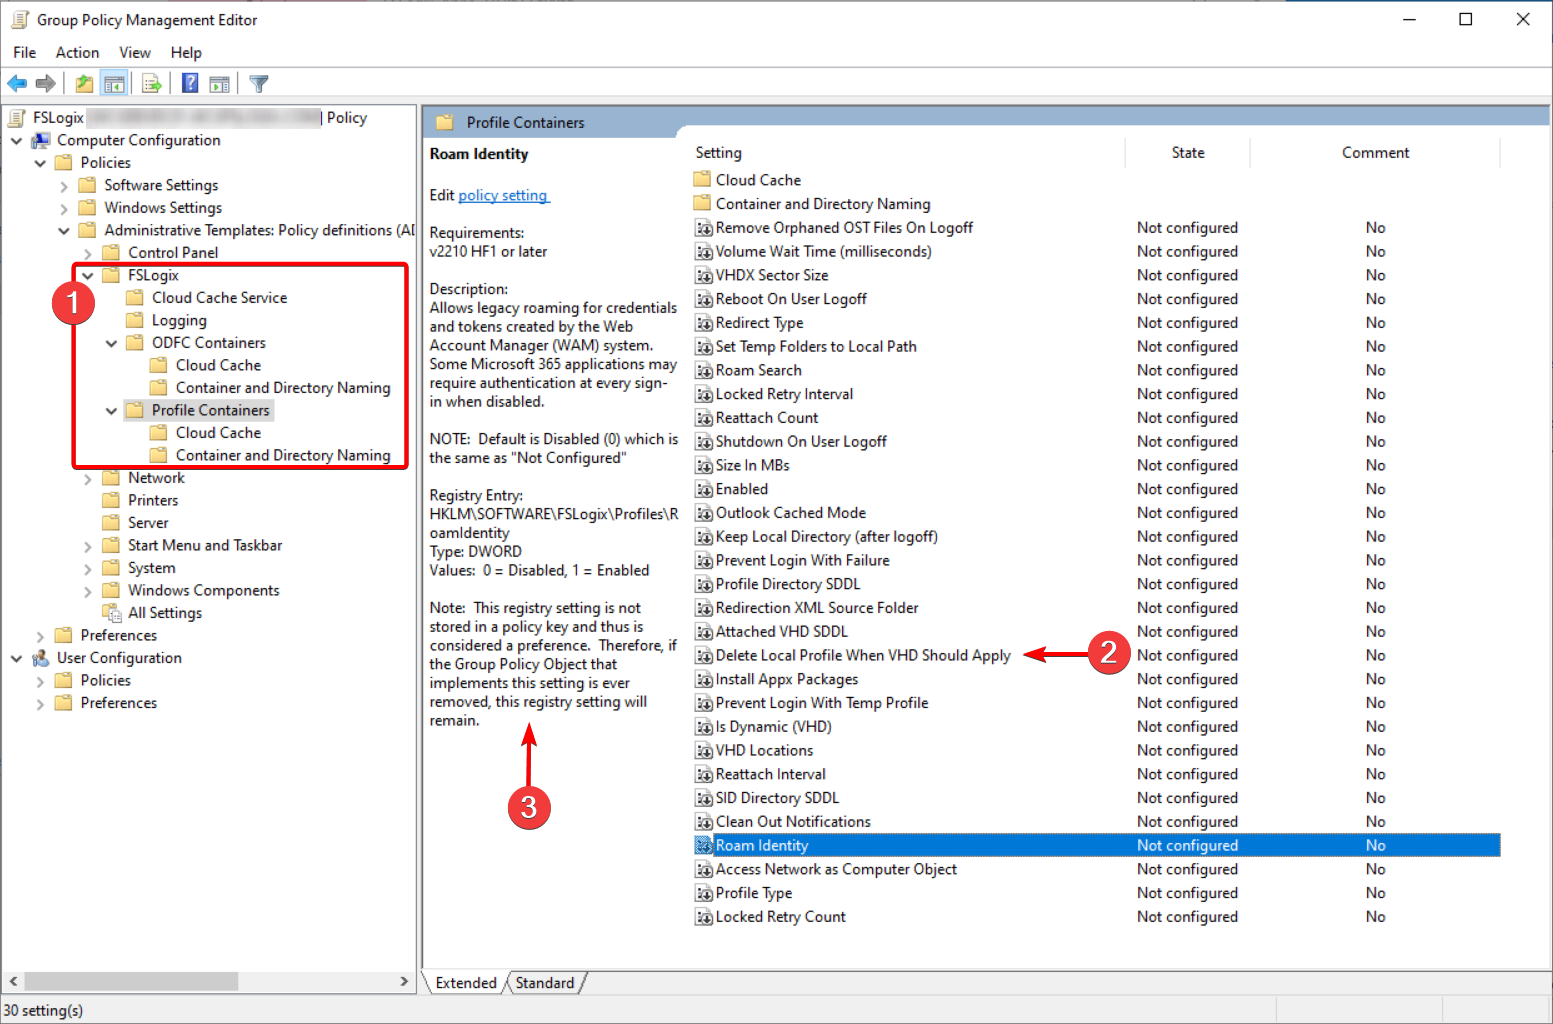This screenshot has width=1553, height=1024.
Task: Select the Server tree item
Action: pos(148,523)
